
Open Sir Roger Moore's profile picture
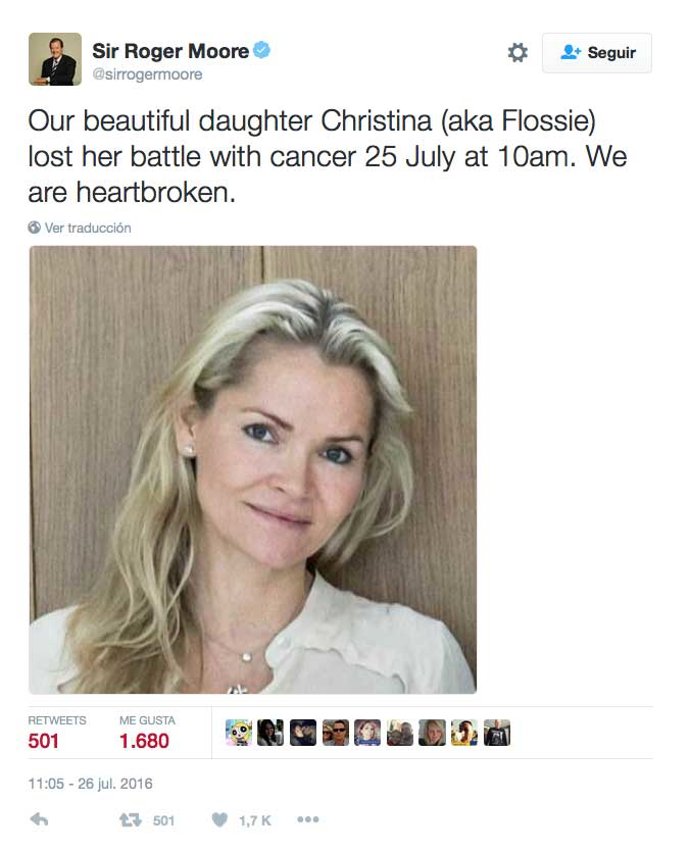tap(55, 59)
